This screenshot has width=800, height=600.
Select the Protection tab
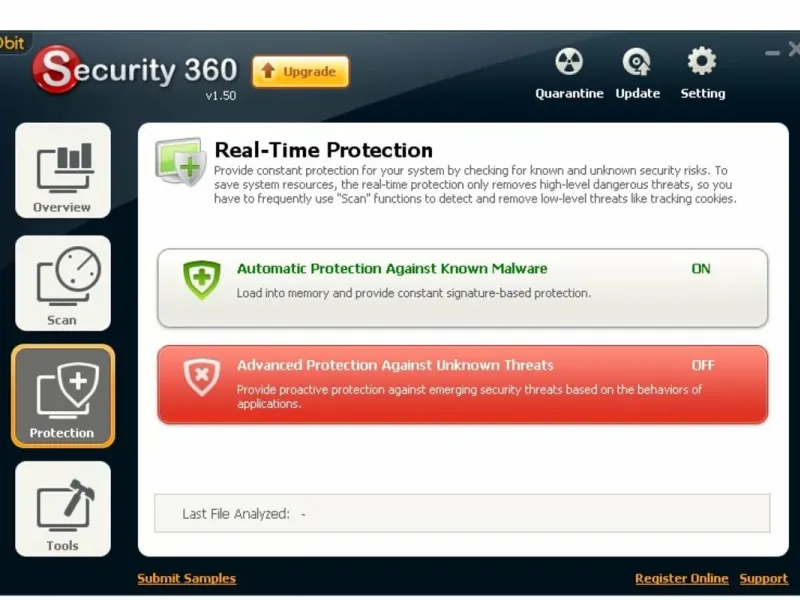62,397
